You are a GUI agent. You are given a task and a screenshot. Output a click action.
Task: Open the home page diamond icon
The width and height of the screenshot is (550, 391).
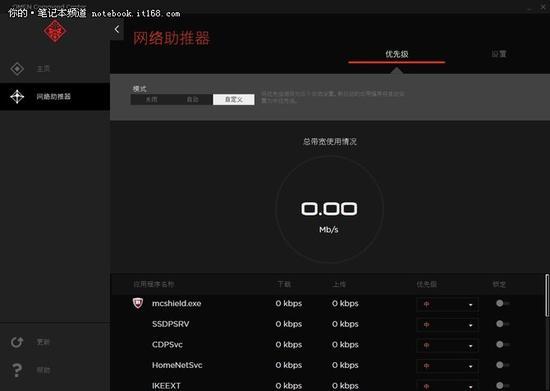pos(17,69)
